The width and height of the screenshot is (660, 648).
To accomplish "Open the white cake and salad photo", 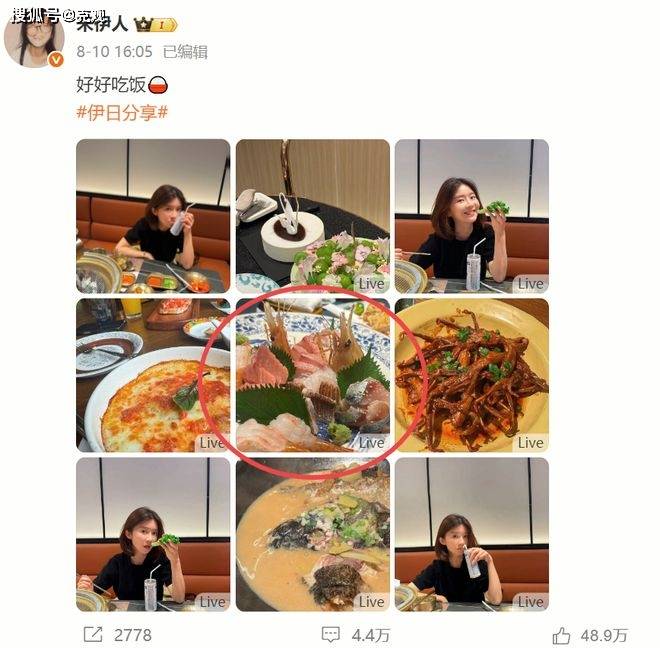I will click(x=313, y=216).
